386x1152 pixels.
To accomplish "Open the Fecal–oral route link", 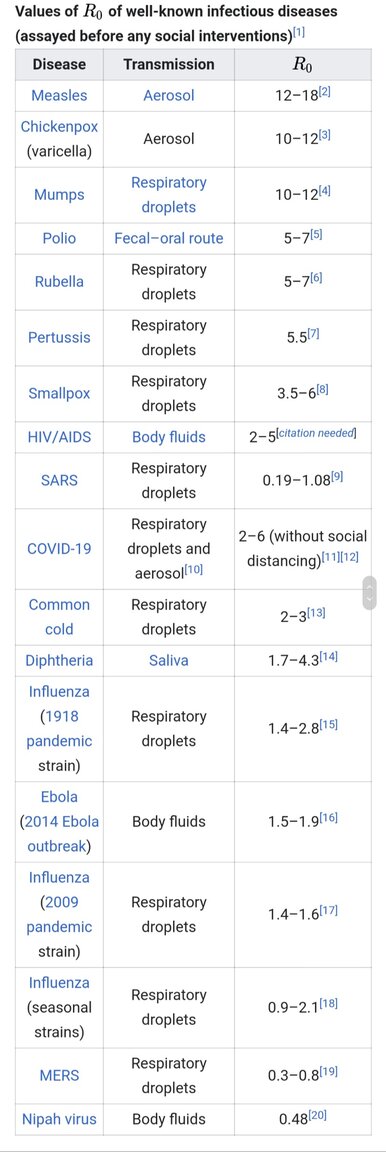I will tap(168, 238).
